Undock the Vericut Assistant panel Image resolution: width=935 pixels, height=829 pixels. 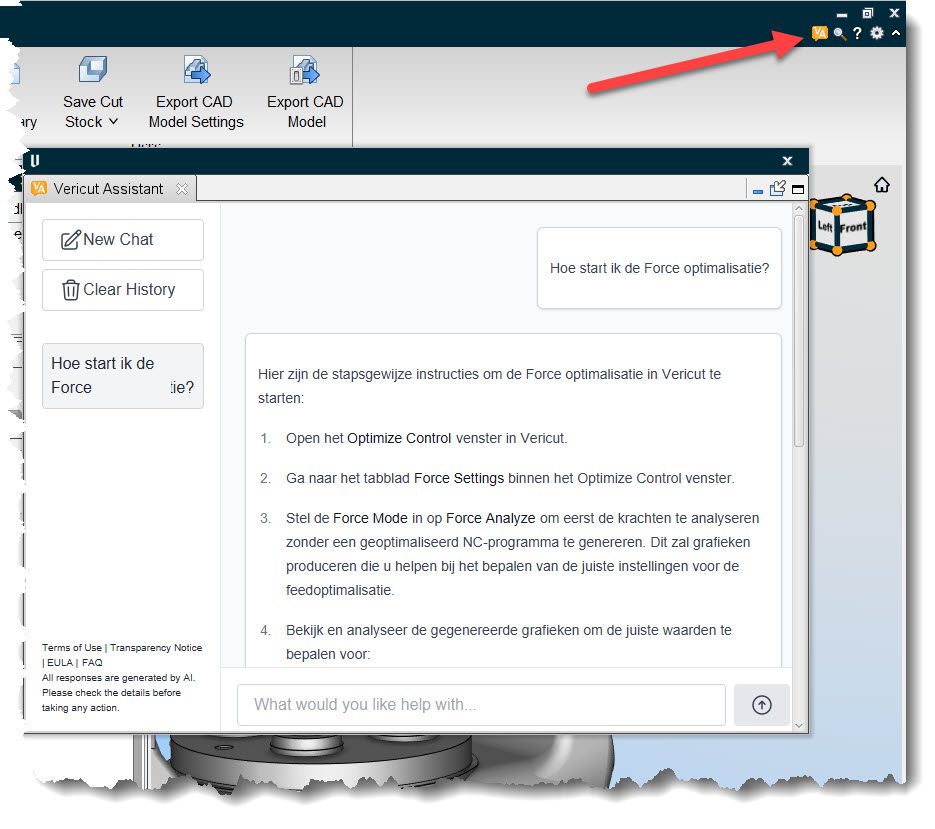point(778,188)
